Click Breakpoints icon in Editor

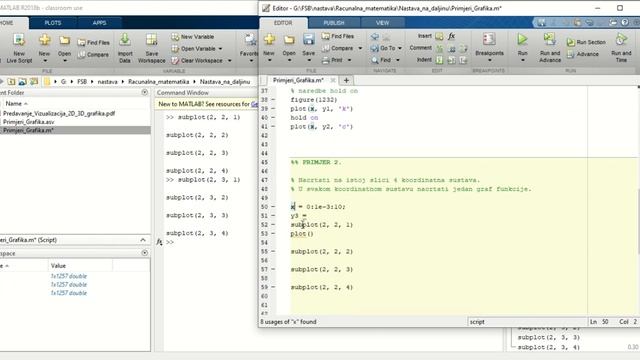tap(489, 40)
